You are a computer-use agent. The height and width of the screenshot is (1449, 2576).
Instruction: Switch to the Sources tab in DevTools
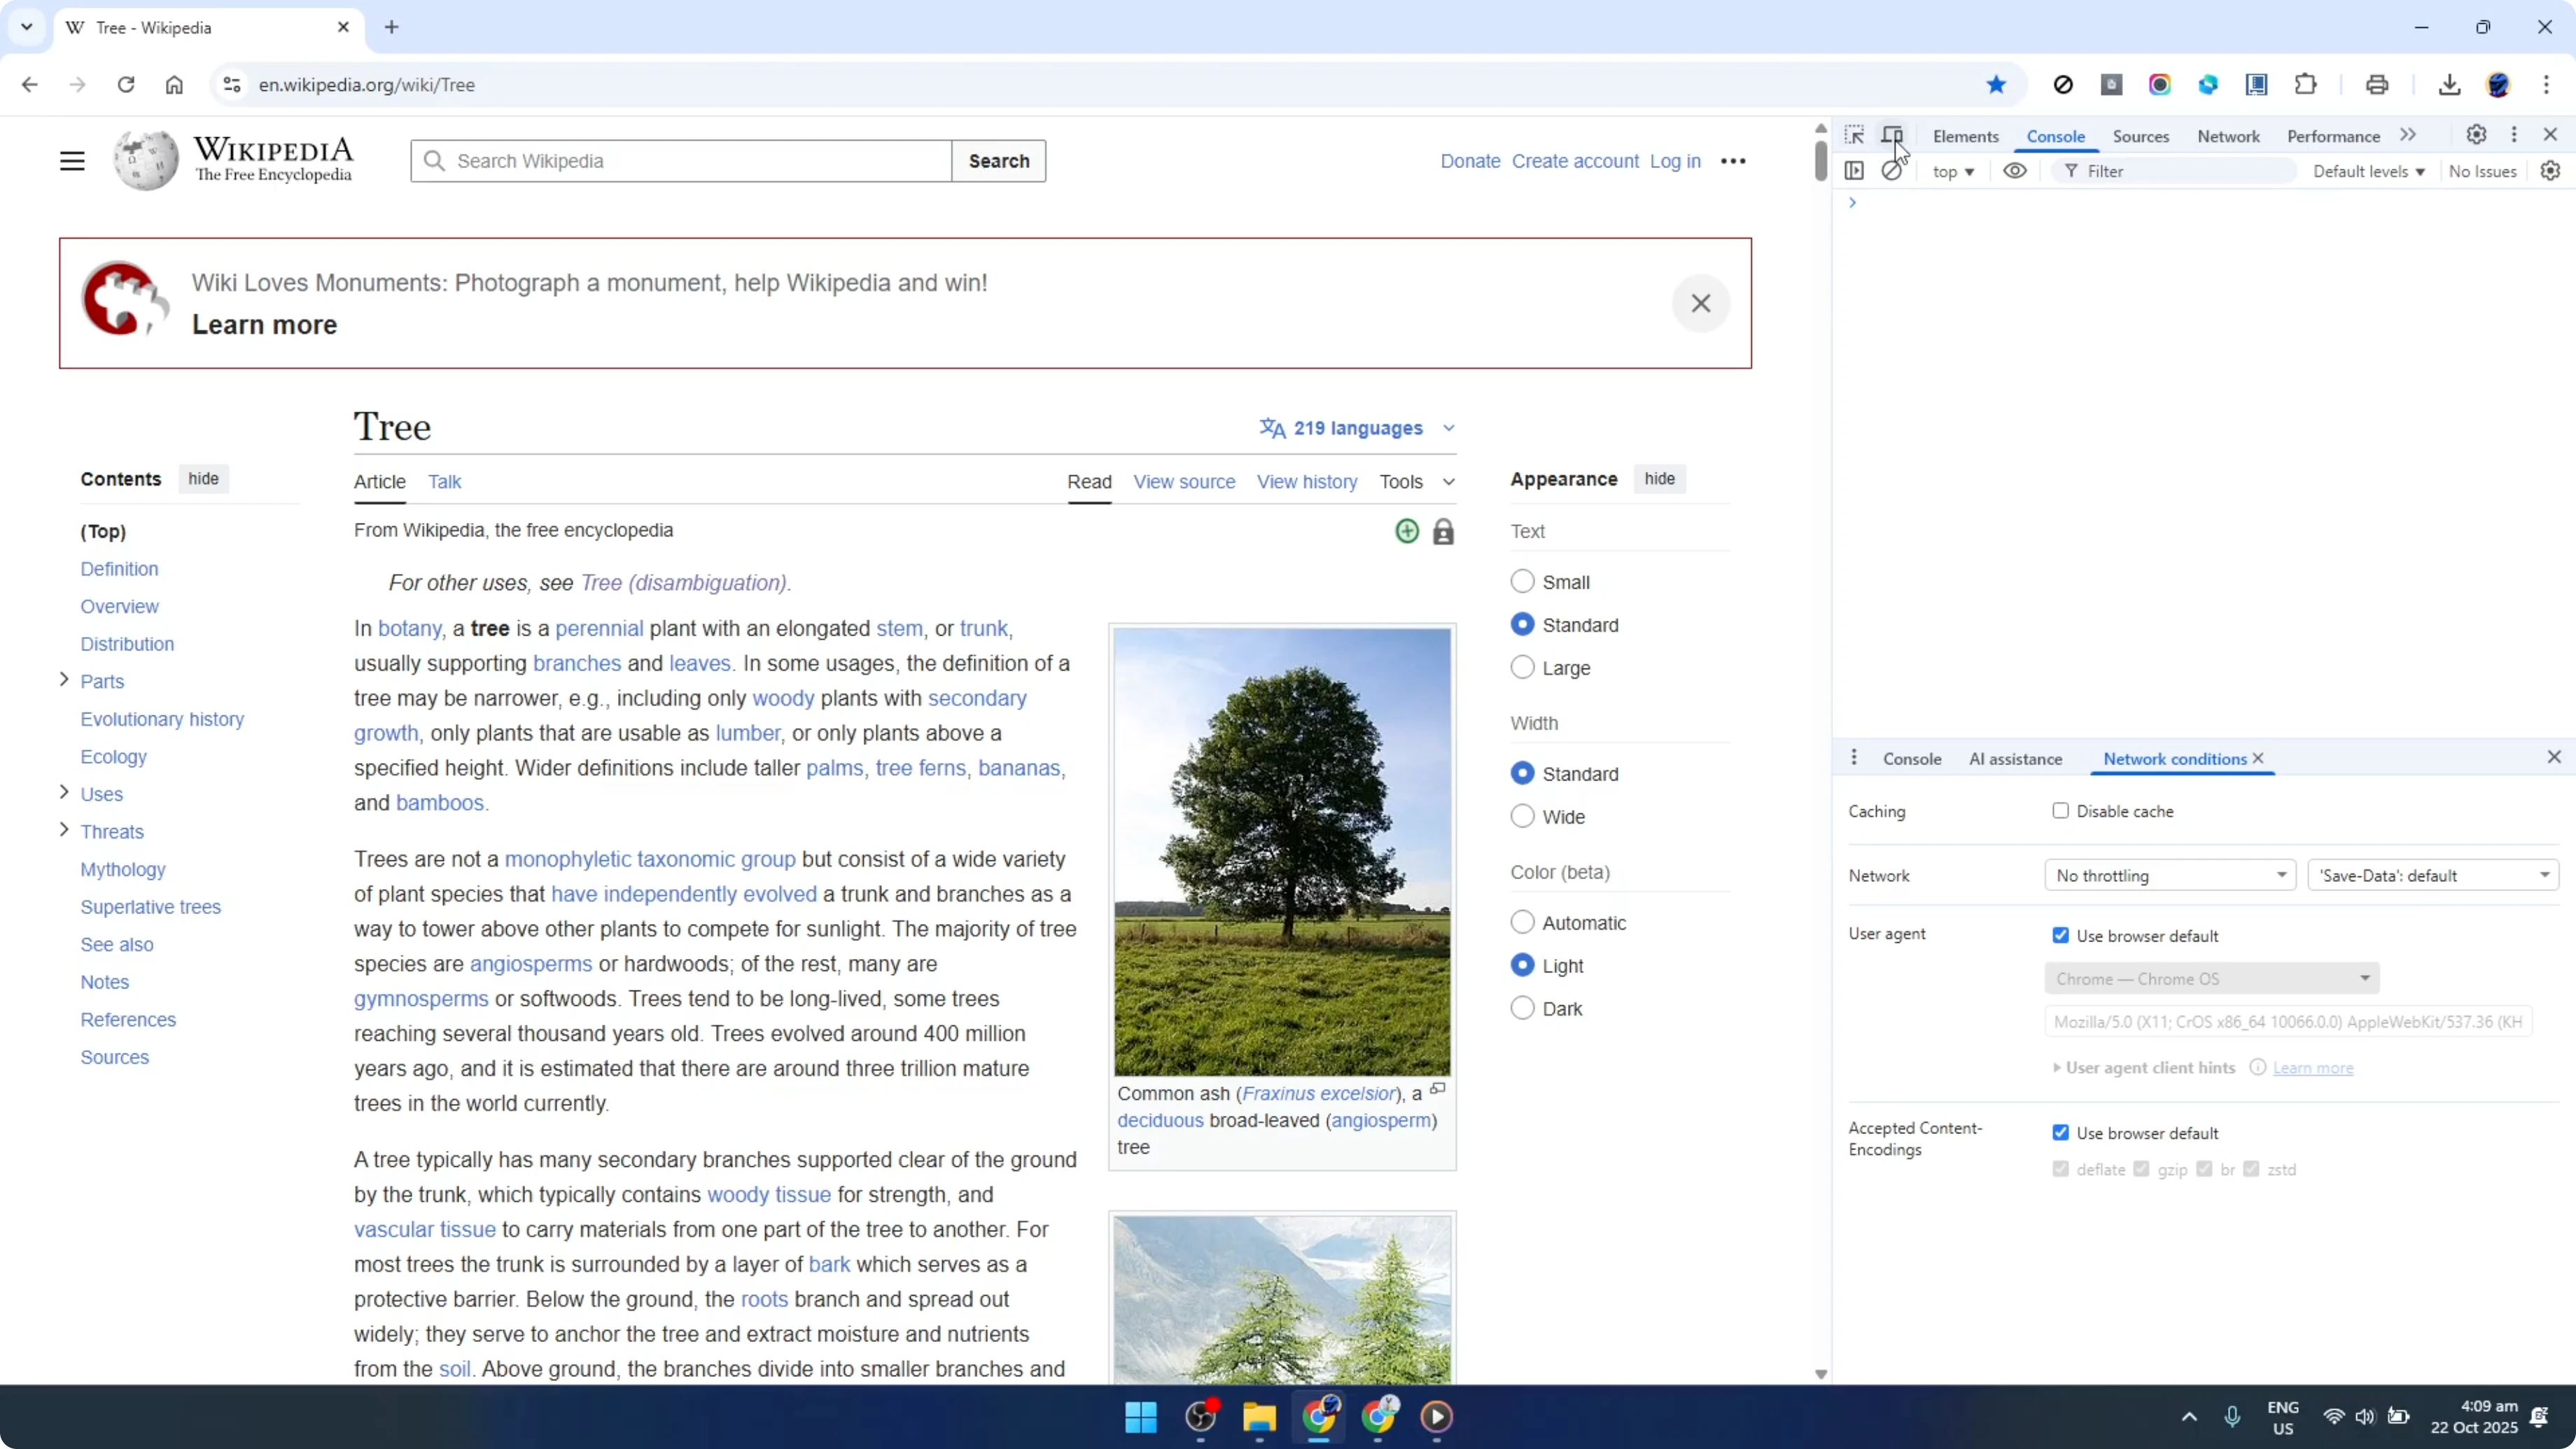point(2141,136)
